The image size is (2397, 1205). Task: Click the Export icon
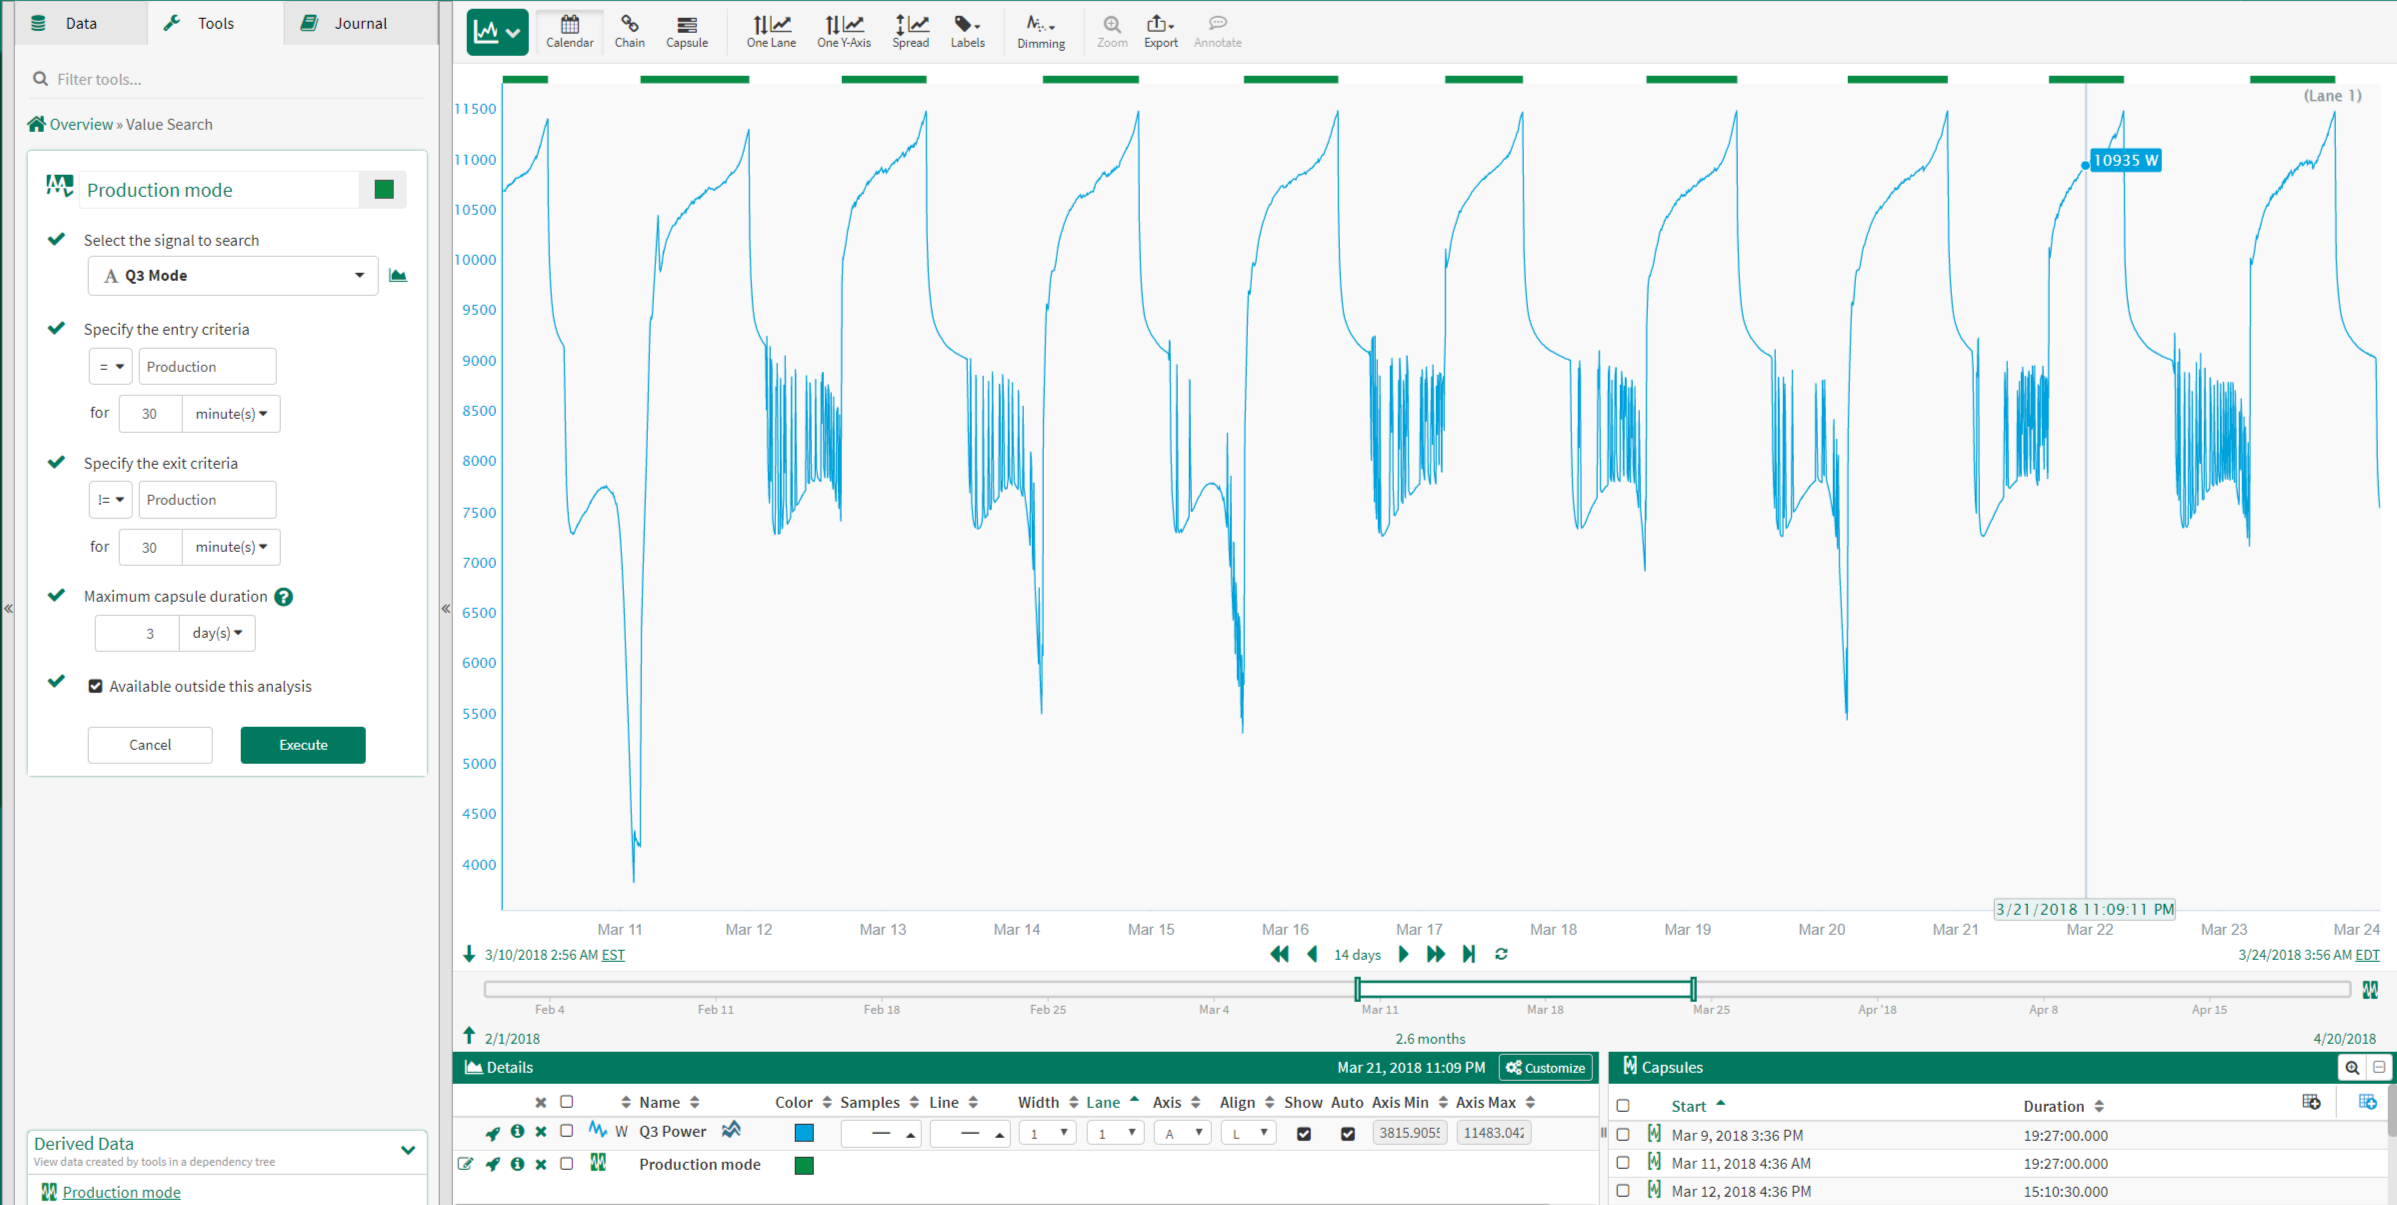(x=1160, y=30)
